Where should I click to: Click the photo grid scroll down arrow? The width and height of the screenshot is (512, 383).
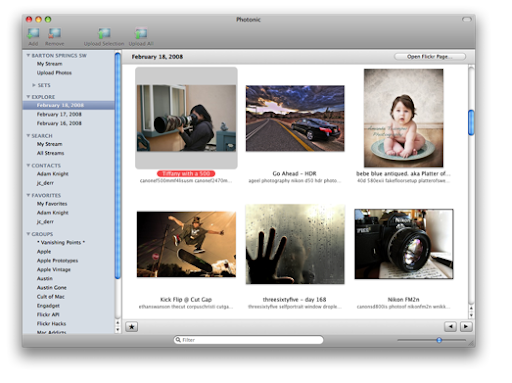(x=471, y=315)
